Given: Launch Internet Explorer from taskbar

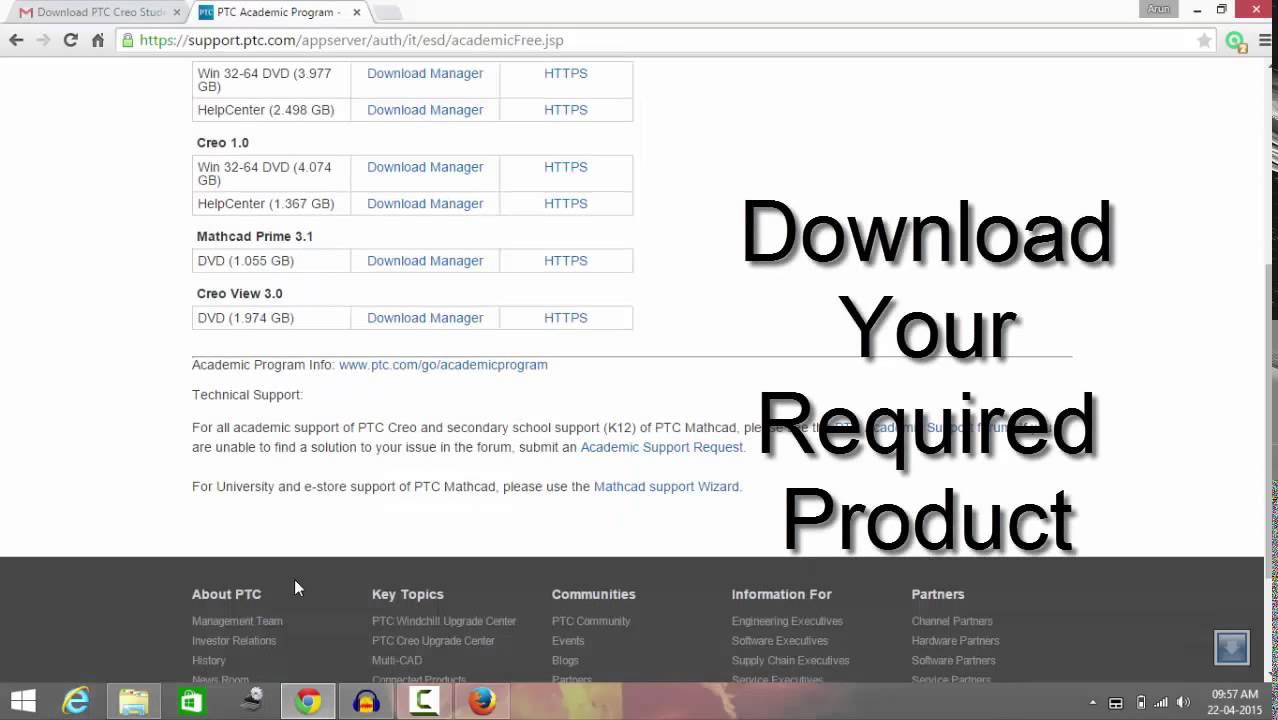Looking at the screenshot, I should coord(76,701).
